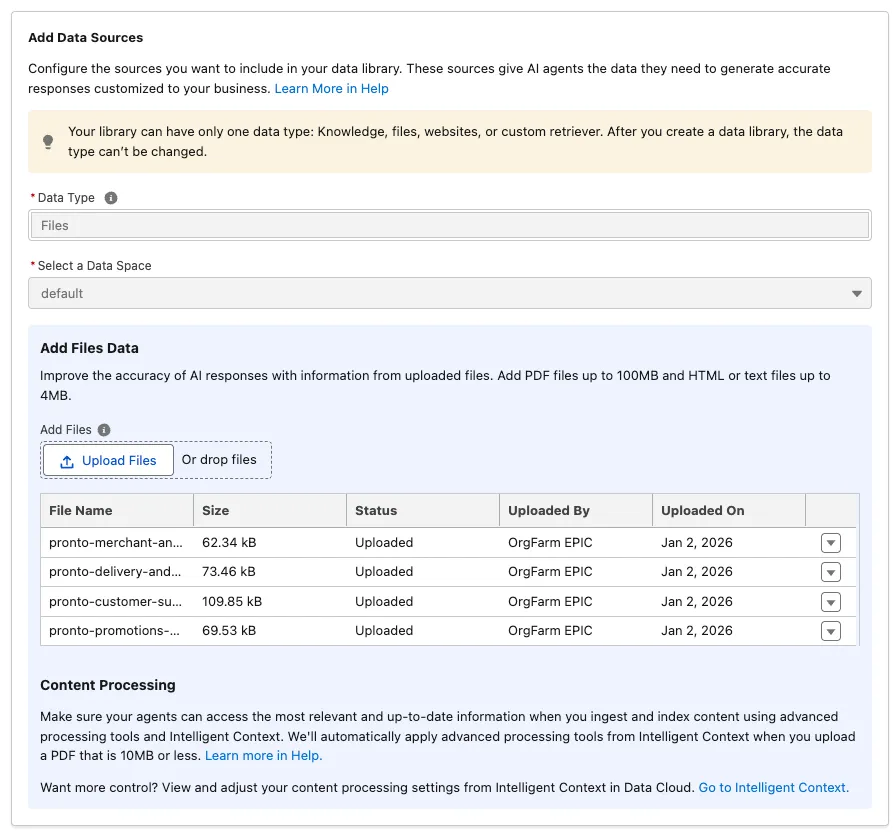
Task: Click the Upload Files button
Action: click(x=108, y=460)
